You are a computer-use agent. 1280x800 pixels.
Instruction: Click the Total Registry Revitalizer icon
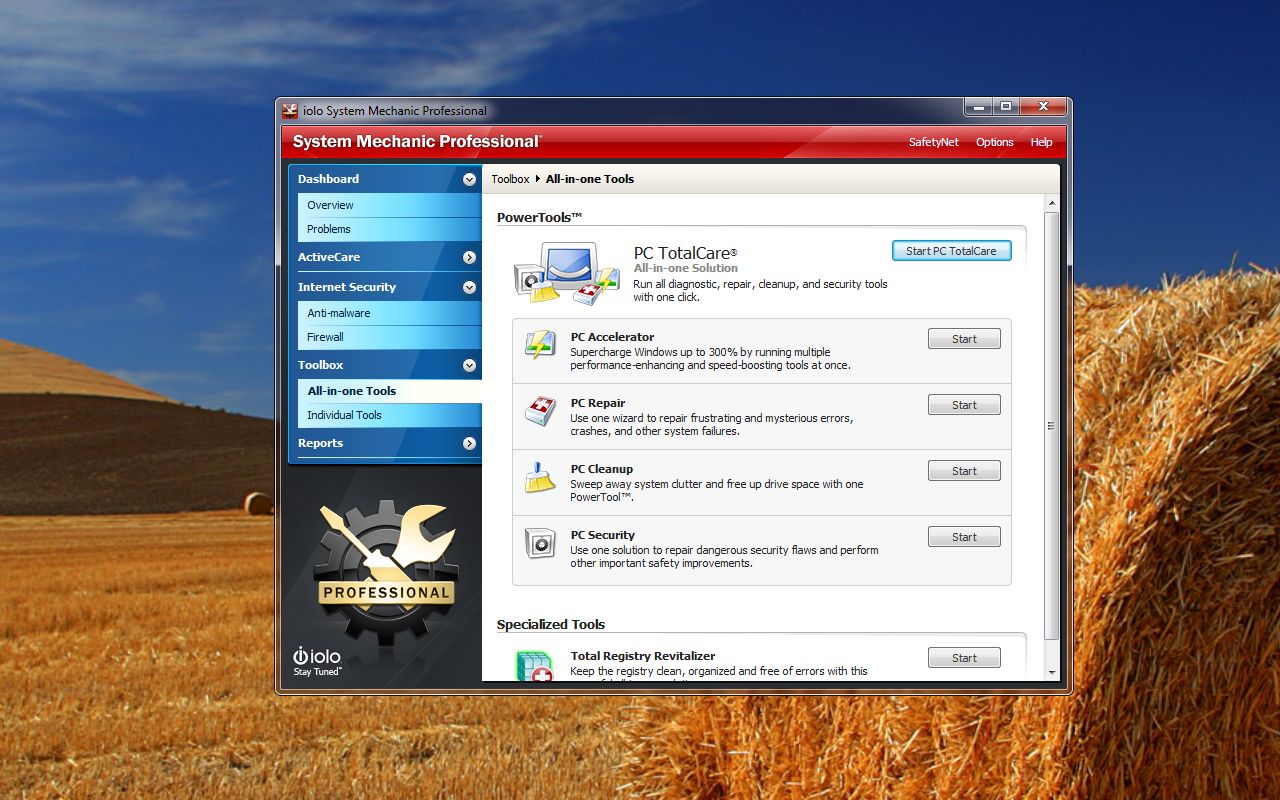[x=535, y=666]
